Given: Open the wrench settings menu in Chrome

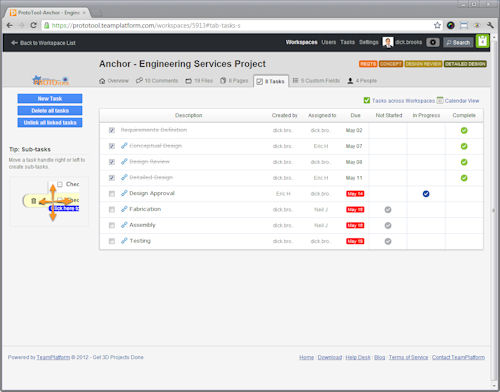Looking at the screenshot, I should point(490,25).
